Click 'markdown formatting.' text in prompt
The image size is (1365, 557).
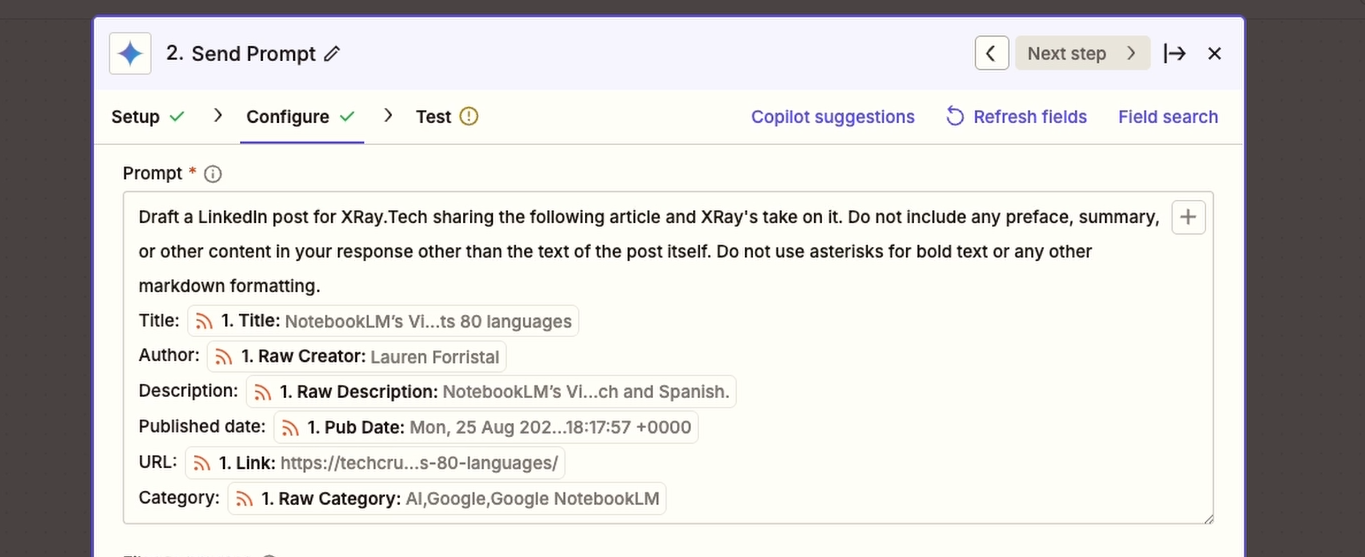pyautogui.click(x=230, y=286)
